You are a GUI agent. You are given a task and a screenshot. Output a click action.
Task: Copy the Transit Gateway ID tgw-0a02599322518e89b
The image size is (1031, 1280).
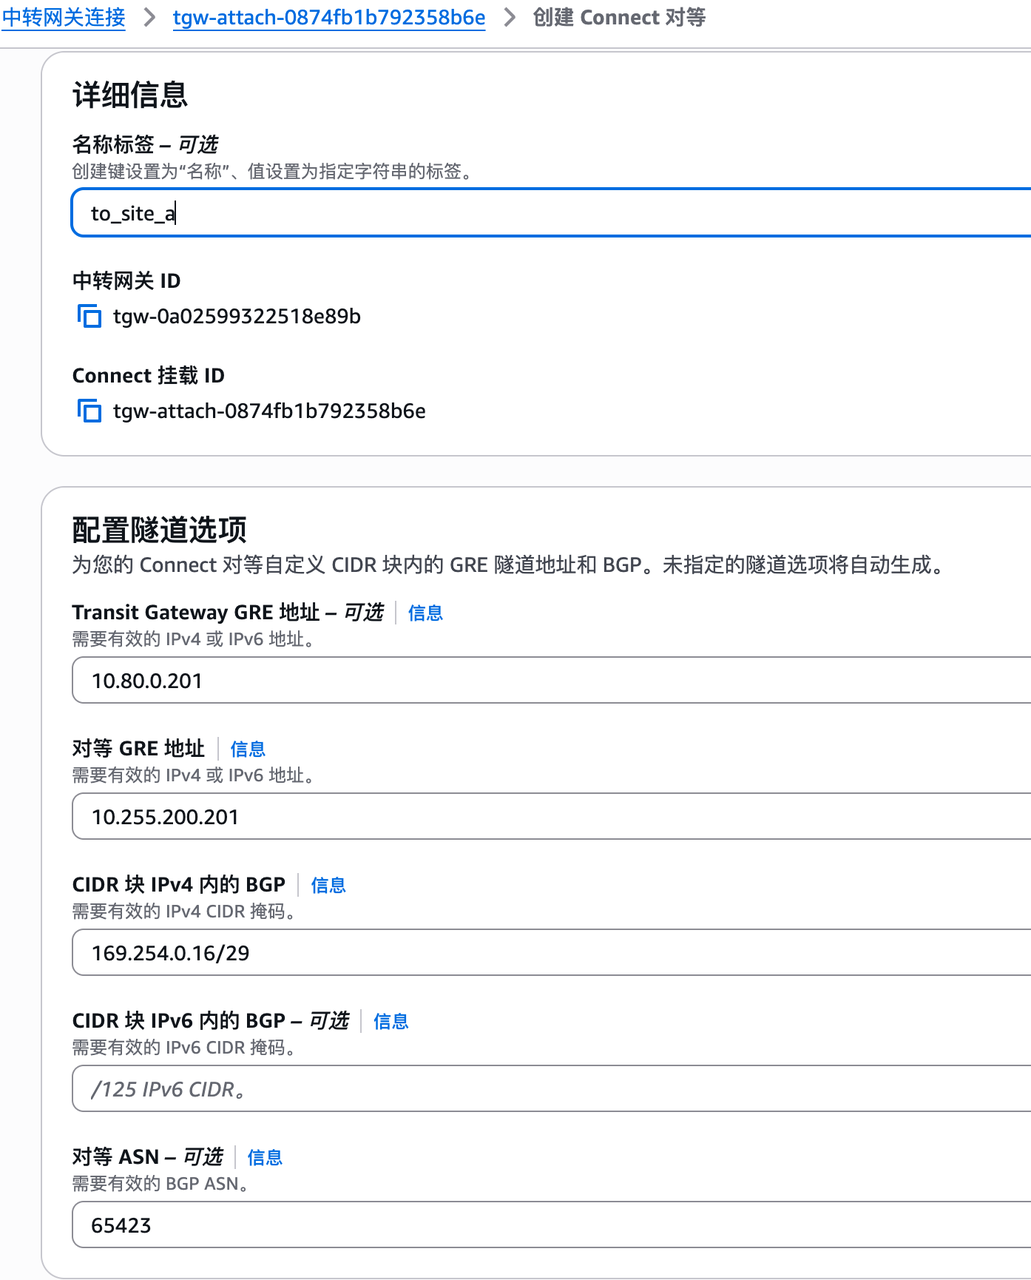pos(89,315)
